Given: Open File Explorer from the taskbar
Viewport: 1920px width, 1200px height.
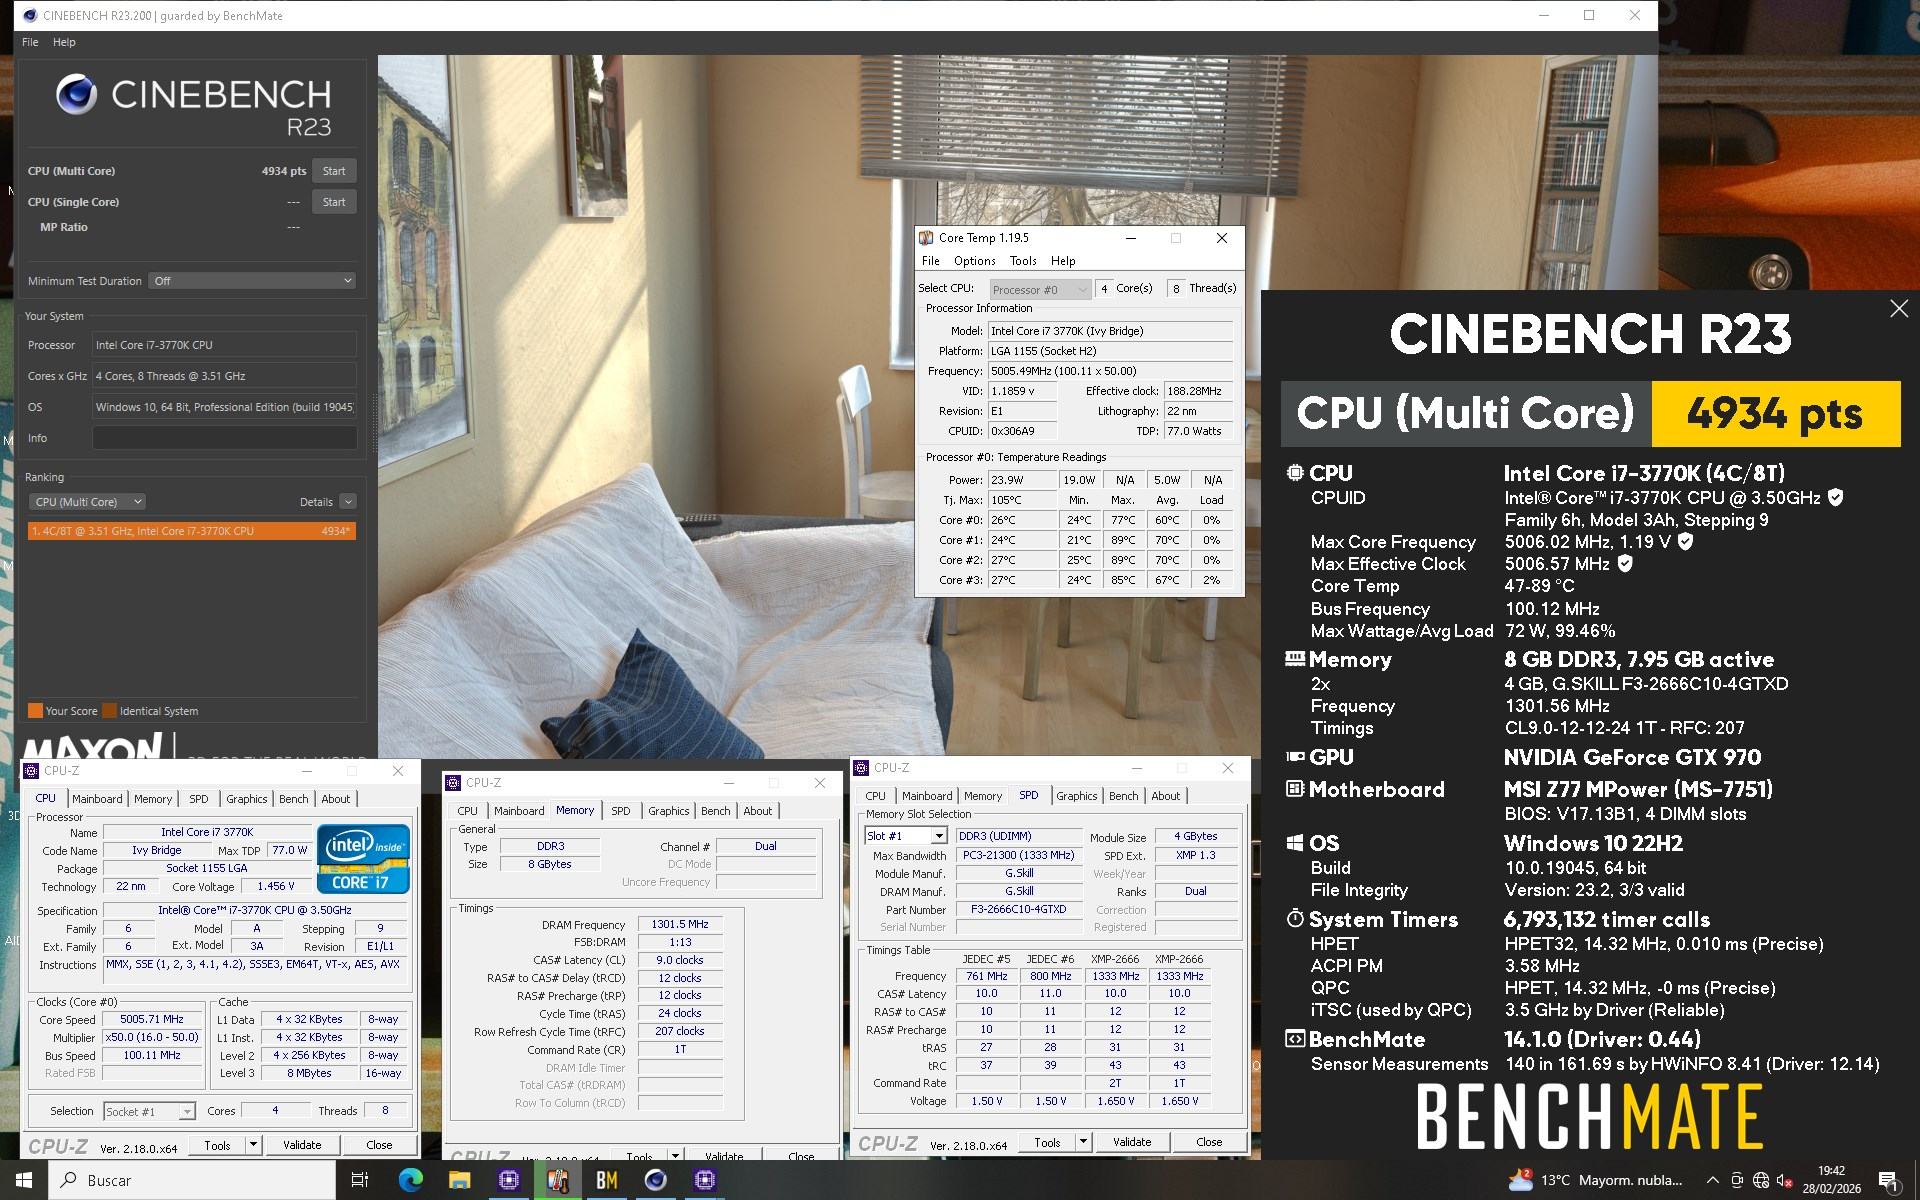Looking at the screenshot, I should coord(459,1180).
